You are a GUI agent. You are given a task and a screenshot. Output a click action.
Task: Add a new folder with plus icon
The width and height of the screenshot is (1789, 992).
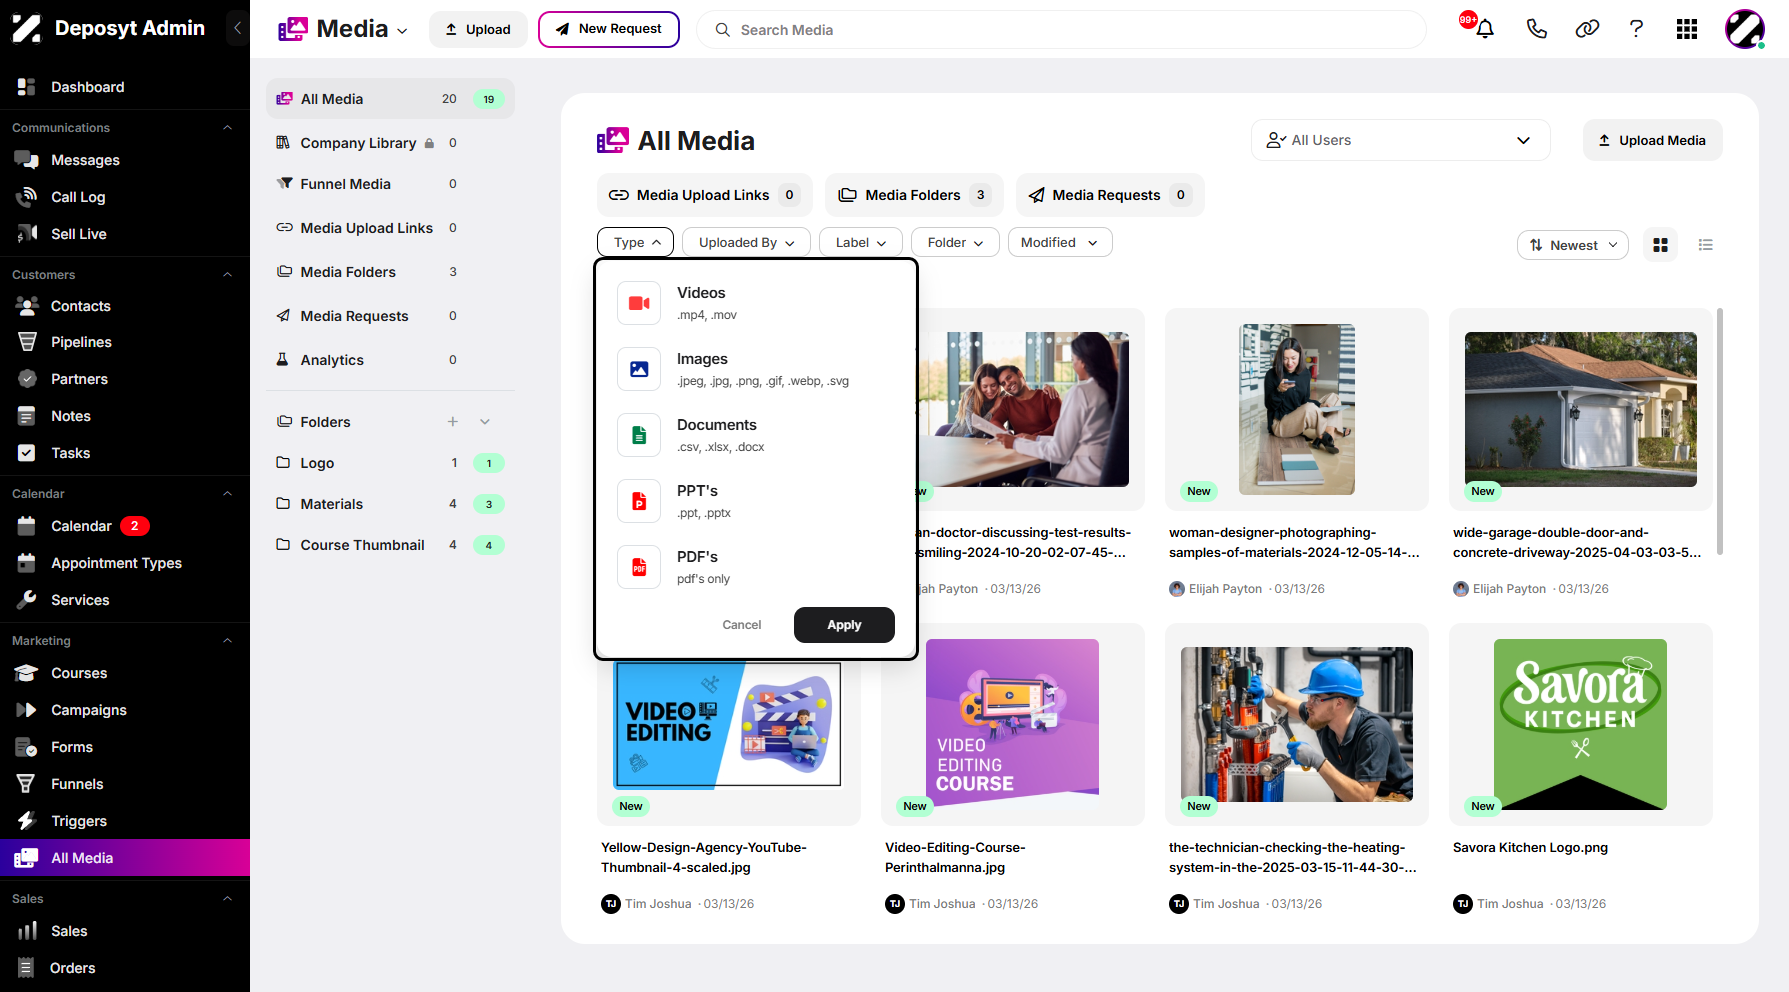453,422
